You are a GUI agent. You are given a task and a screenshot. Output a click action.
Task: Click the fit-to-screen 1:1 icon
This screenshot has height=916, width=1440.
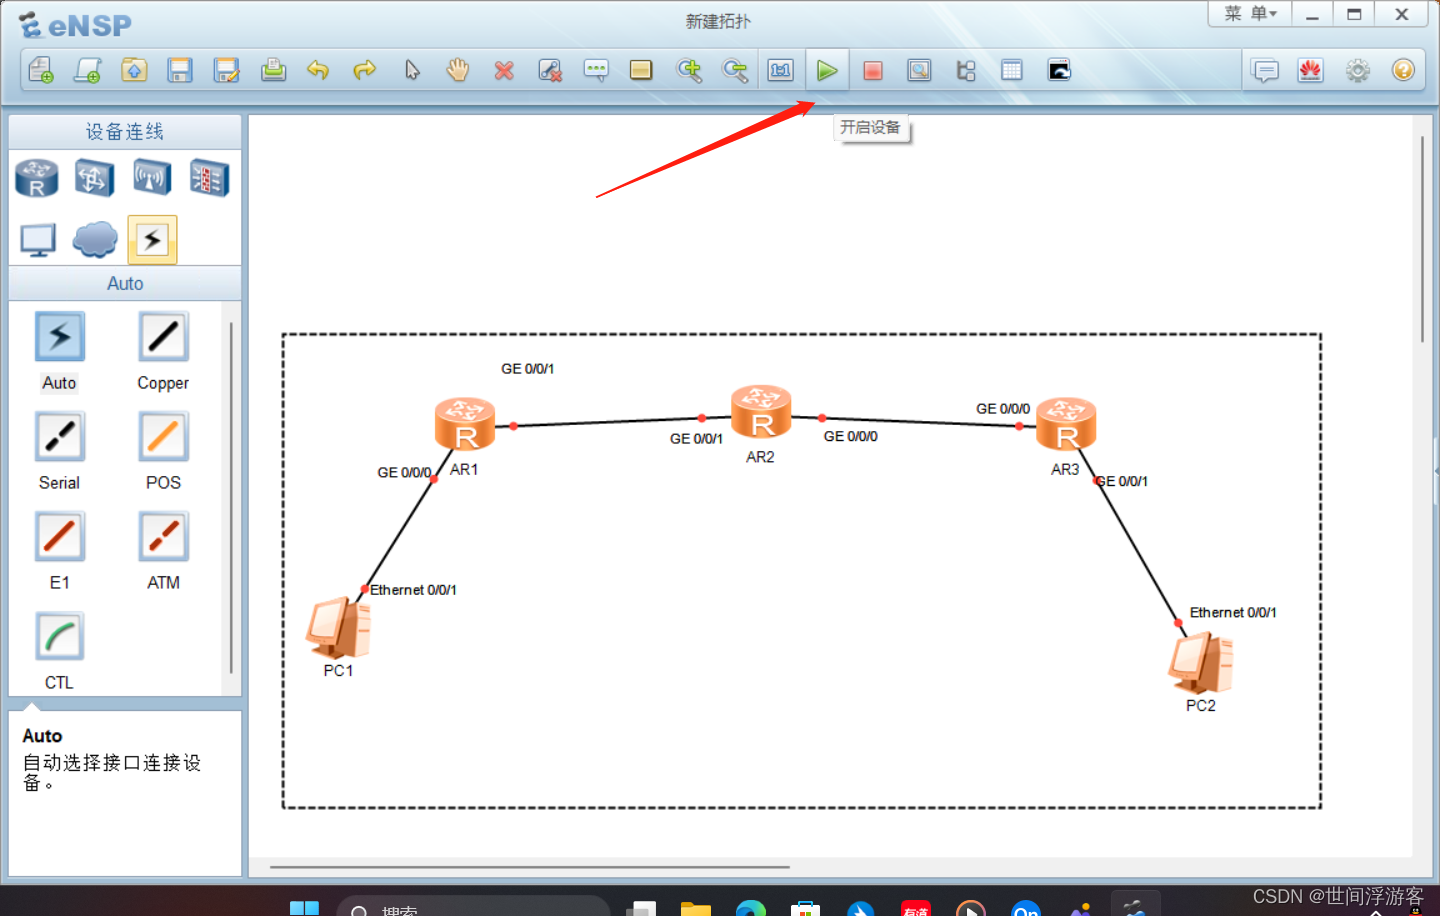[780, 70]
